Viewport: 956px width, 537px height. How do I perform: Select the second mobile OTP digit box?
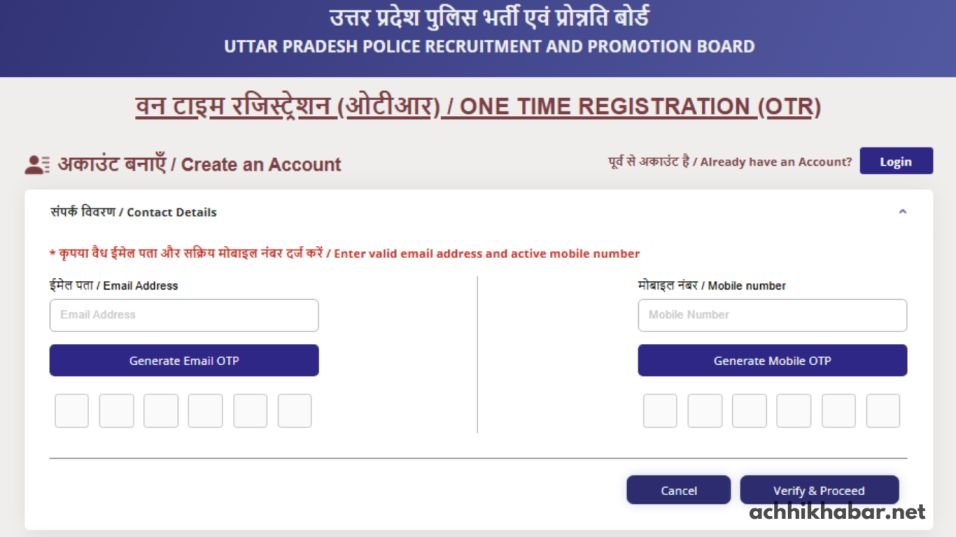[x=705, y=411]
